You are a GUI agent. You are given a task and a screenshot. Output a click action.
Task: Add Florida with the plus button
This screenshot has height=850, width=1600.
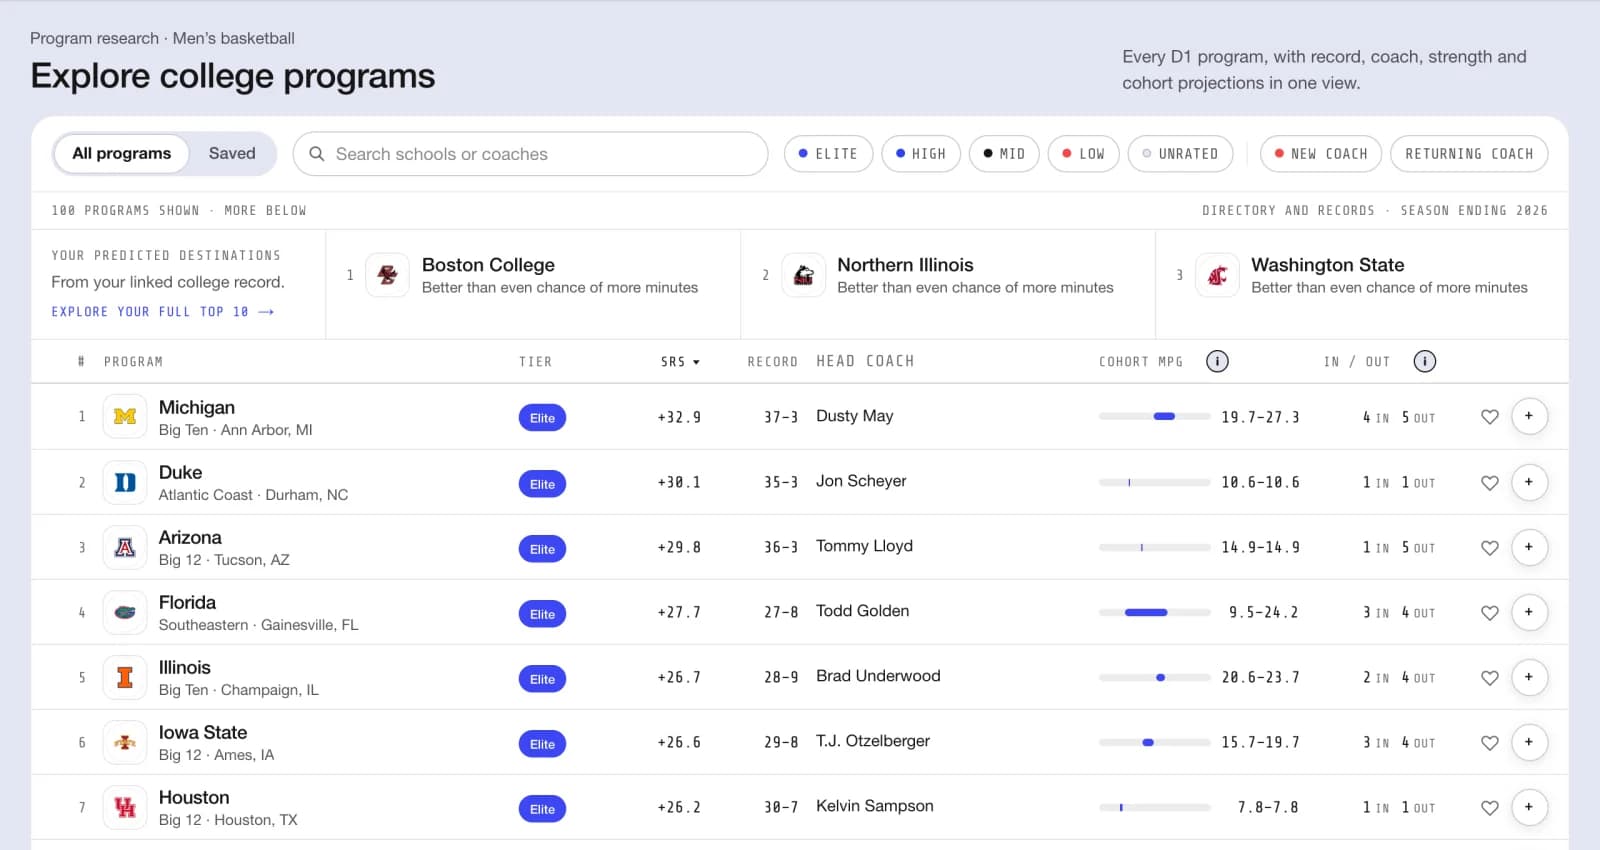pyautogui.click(x=1529, y=612)
